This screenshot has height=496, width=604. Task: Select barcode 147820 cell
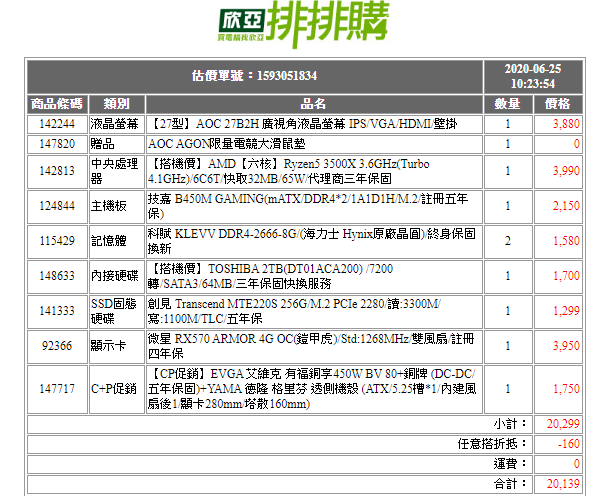coord(57,144)
